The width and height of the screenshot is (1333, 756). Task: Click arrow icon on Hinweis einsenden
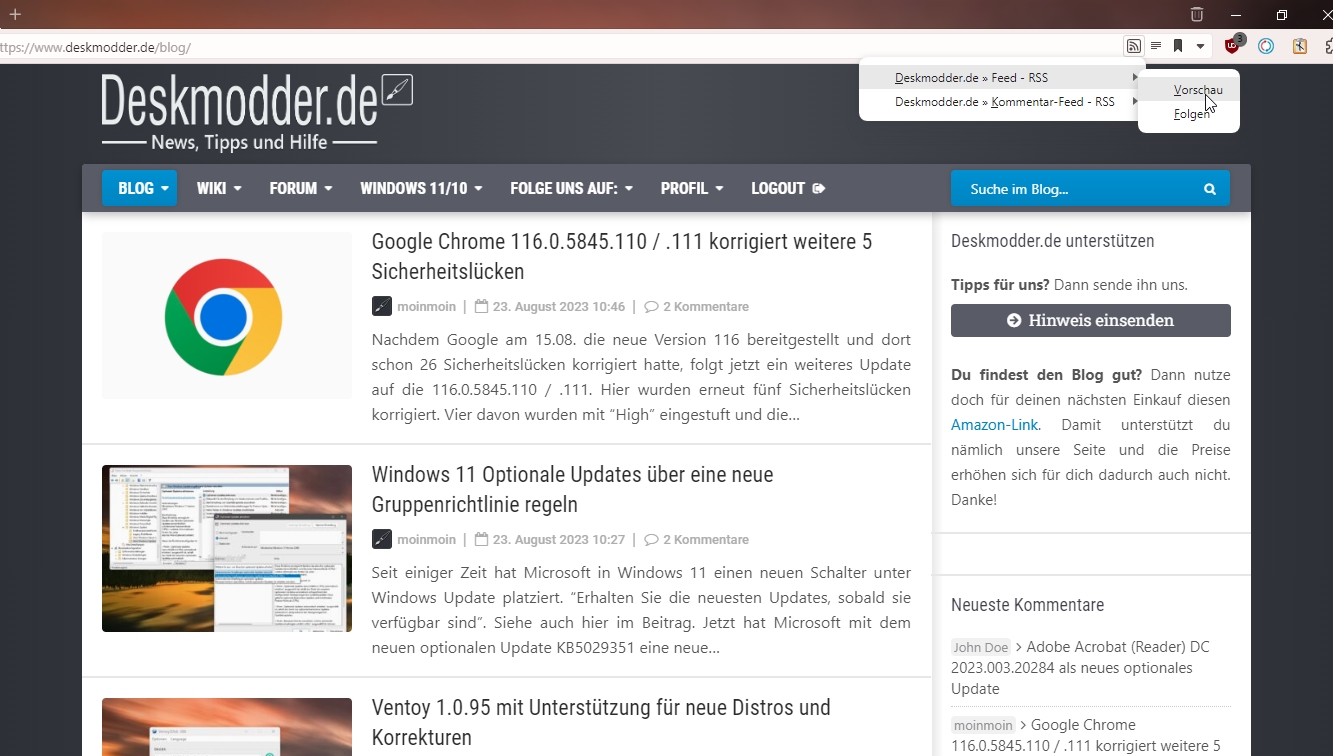tap(1014, 320)
